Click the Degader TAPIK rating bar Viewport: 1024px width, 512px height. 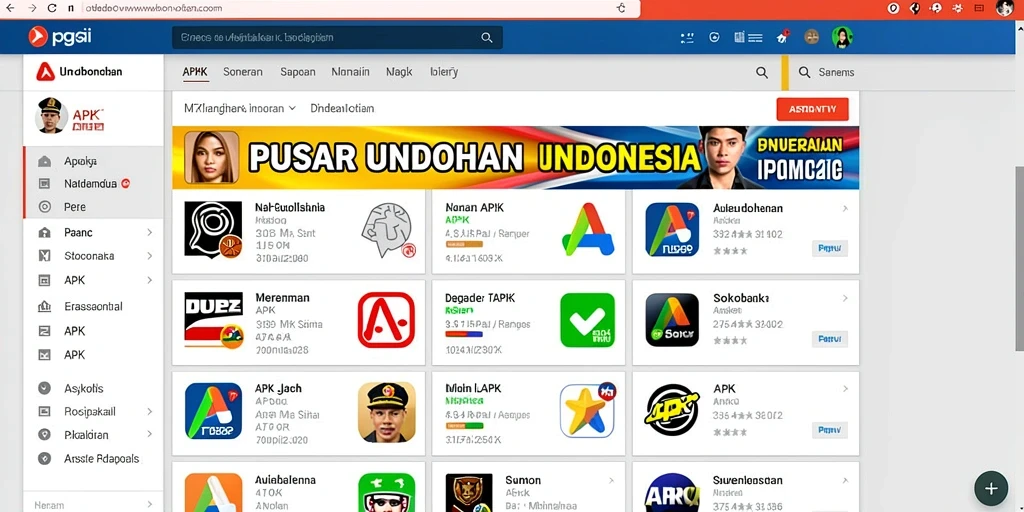click(x=464, y=334)
